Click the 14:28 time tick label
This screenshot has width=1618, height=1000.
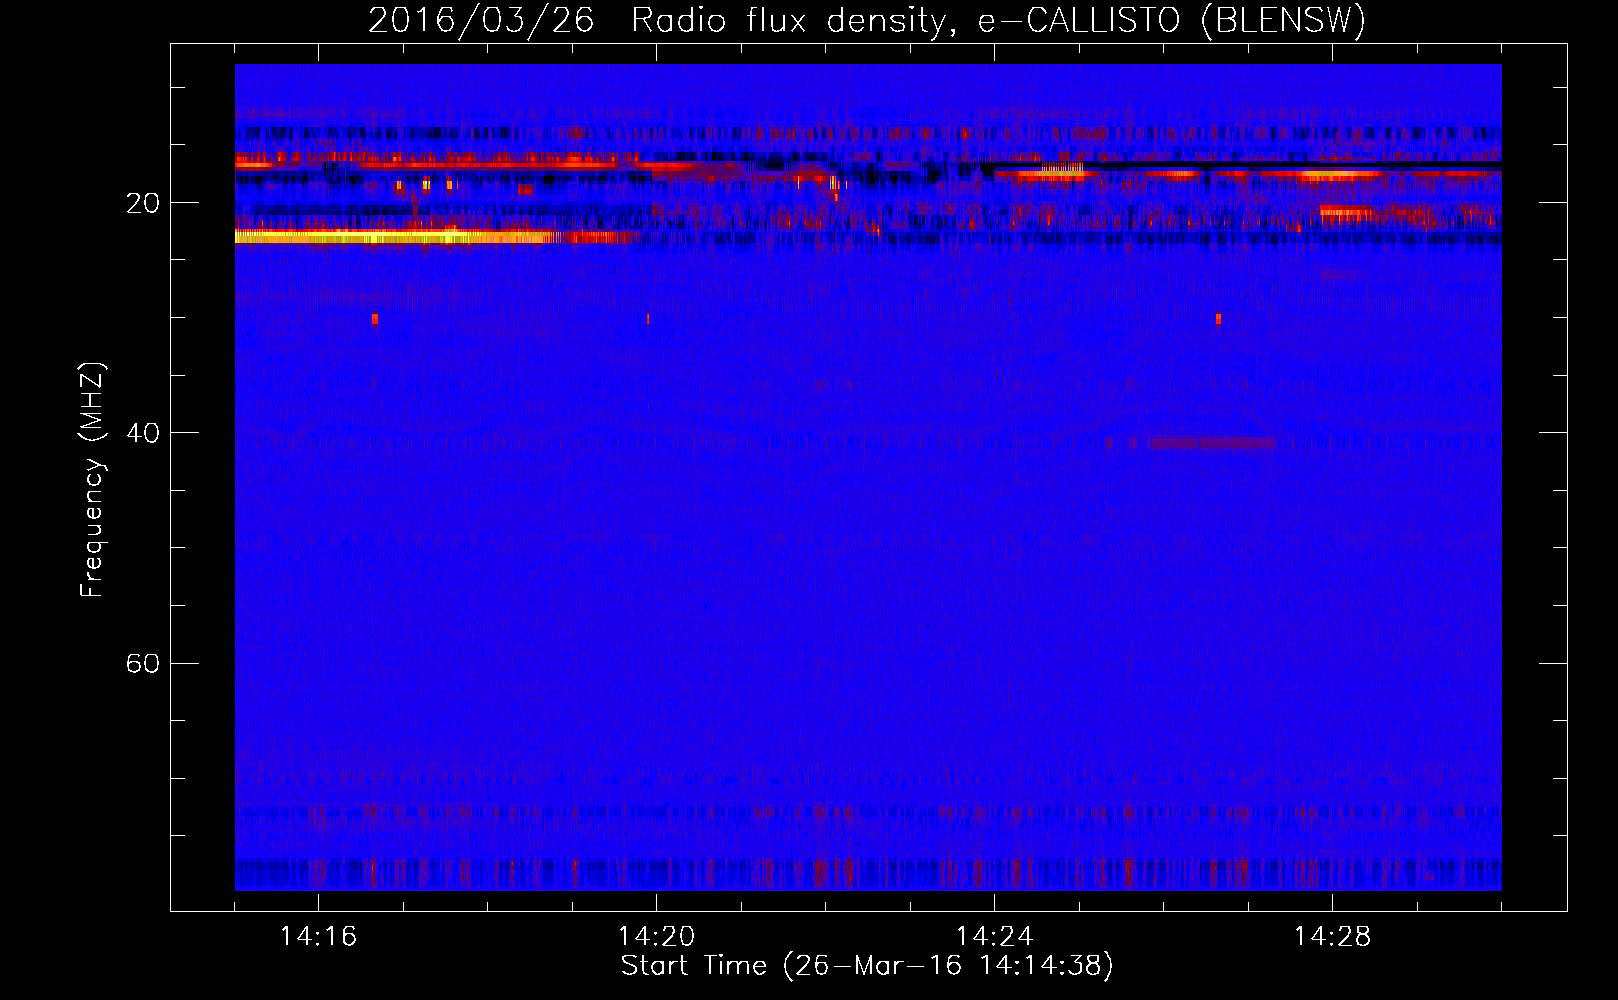[1332, 937]
